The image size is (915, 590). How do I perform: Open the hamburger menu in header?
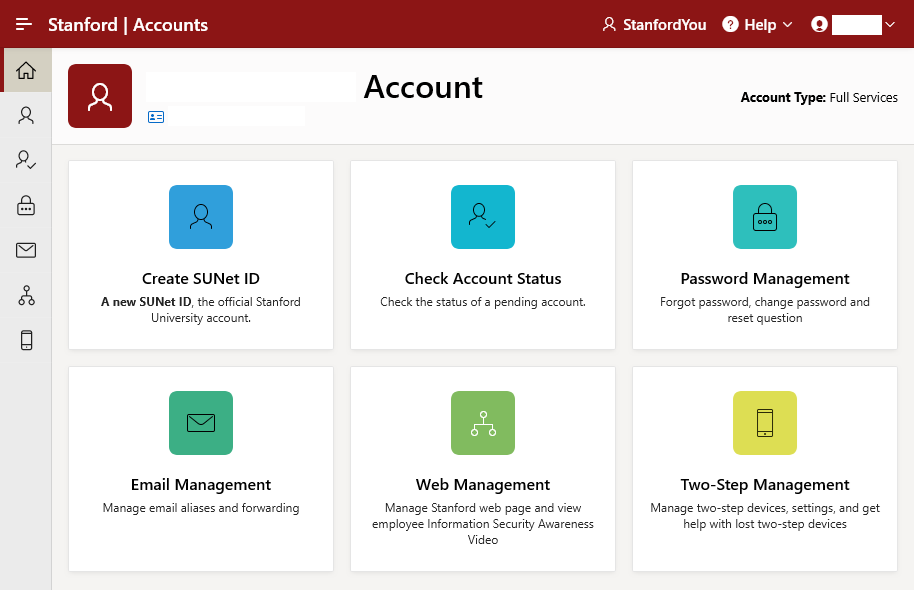tap(23, 24)
